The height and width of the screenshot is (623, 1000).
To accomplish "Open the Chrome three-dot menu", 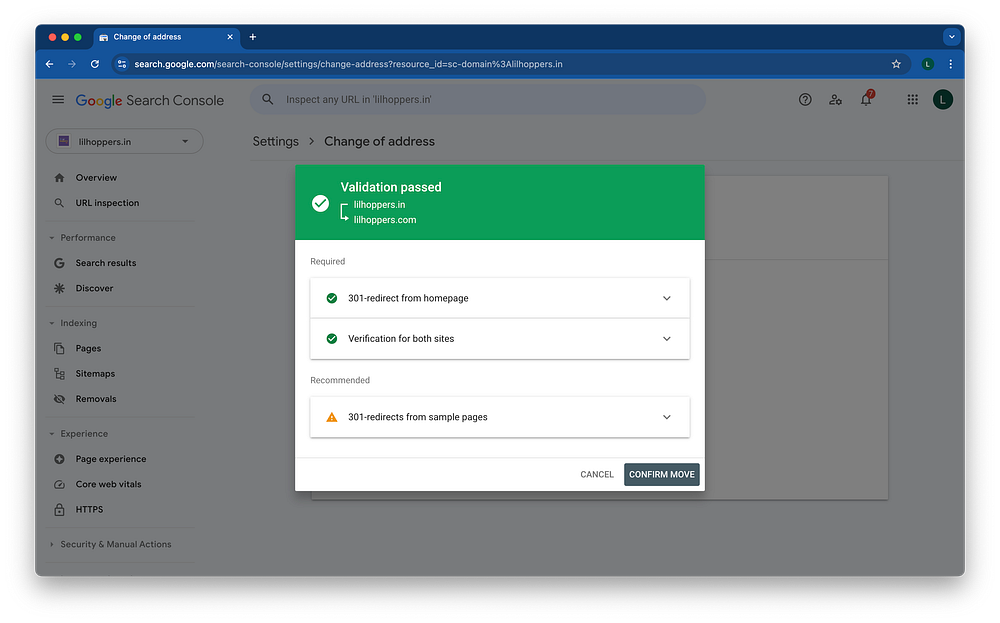I will [x=950, y=64].
